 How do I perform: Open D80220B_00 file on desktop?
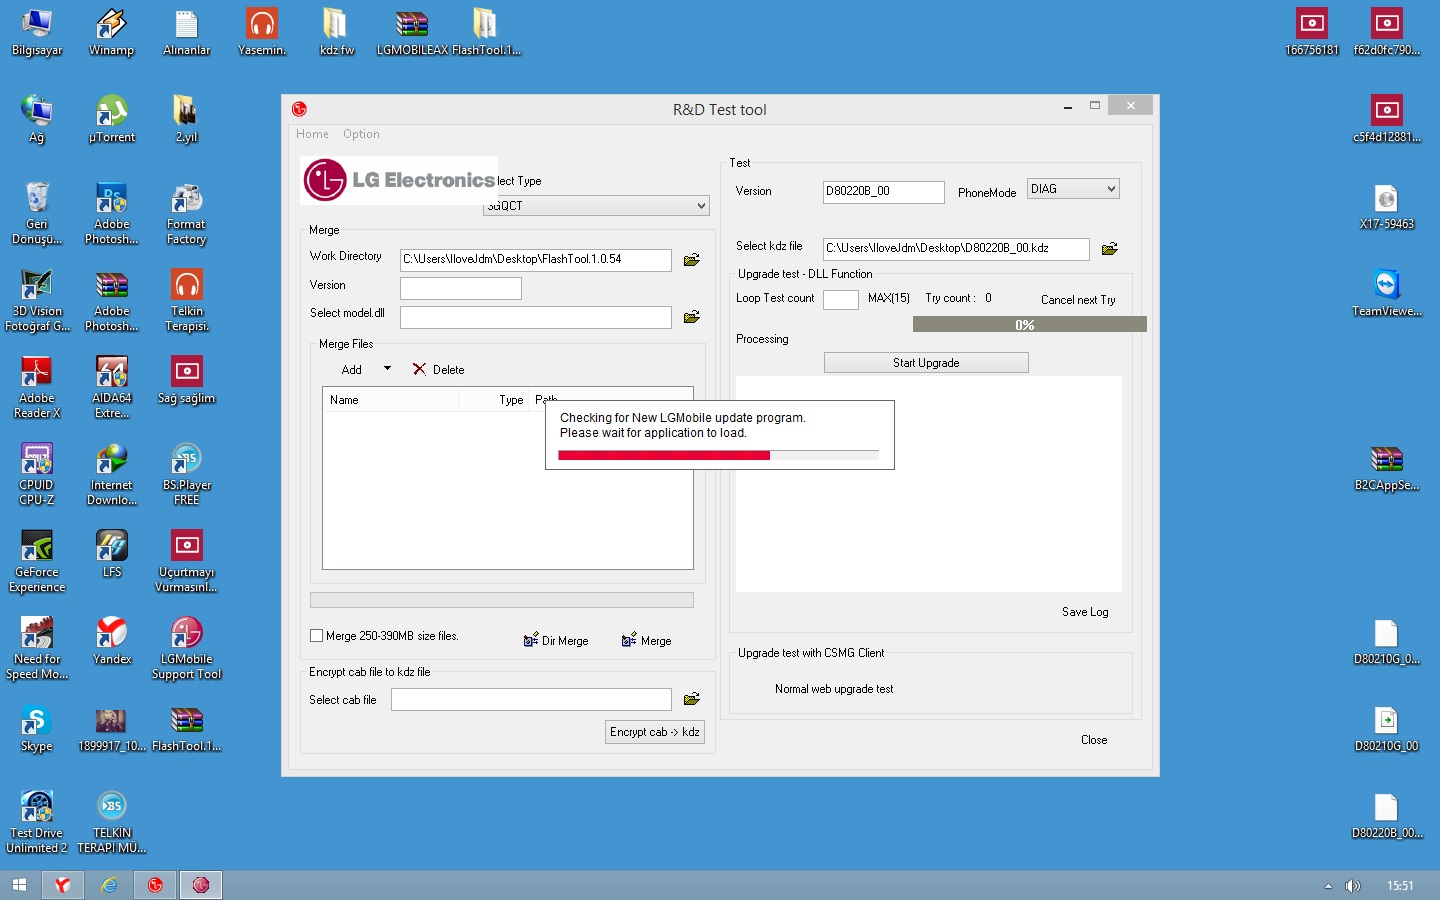pos(1387,816)
